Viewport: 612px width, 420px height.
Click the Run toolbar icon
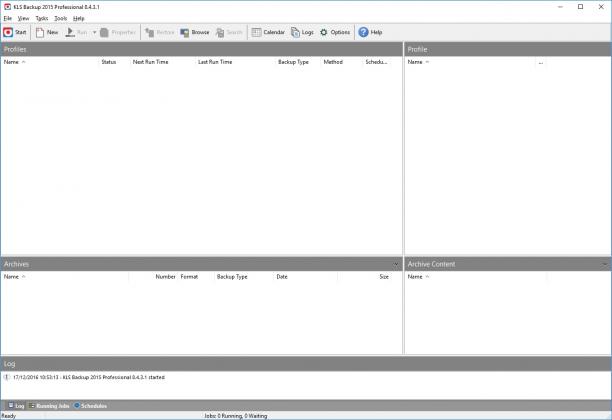(x=70, y=32)
